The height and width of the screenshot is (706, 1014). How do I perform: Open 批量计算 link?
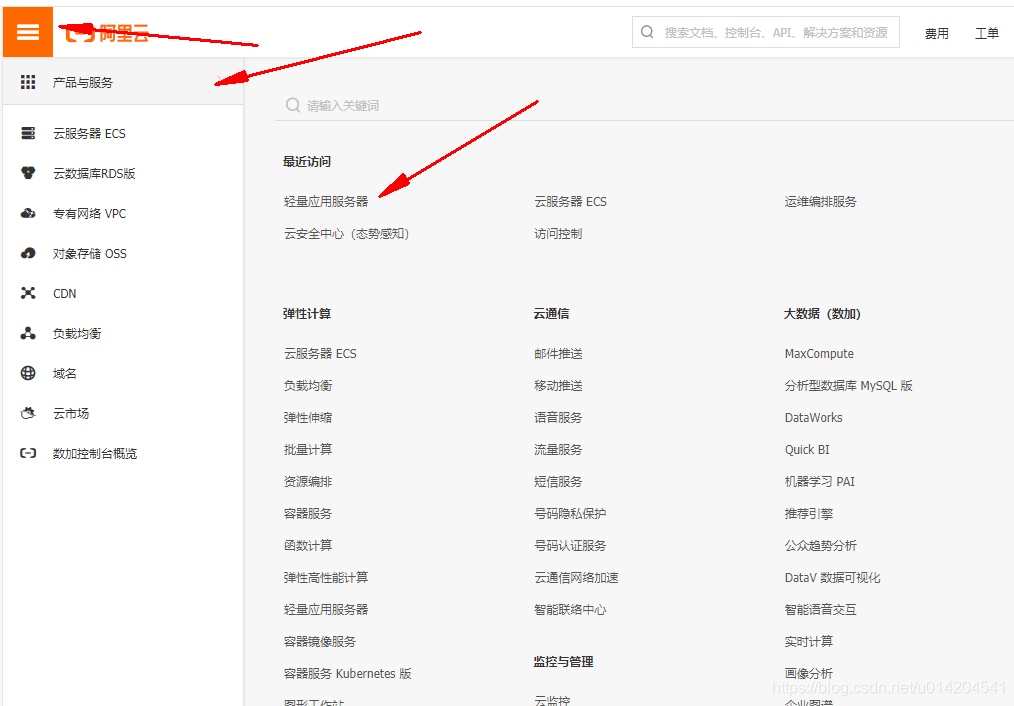coord(308,449)
